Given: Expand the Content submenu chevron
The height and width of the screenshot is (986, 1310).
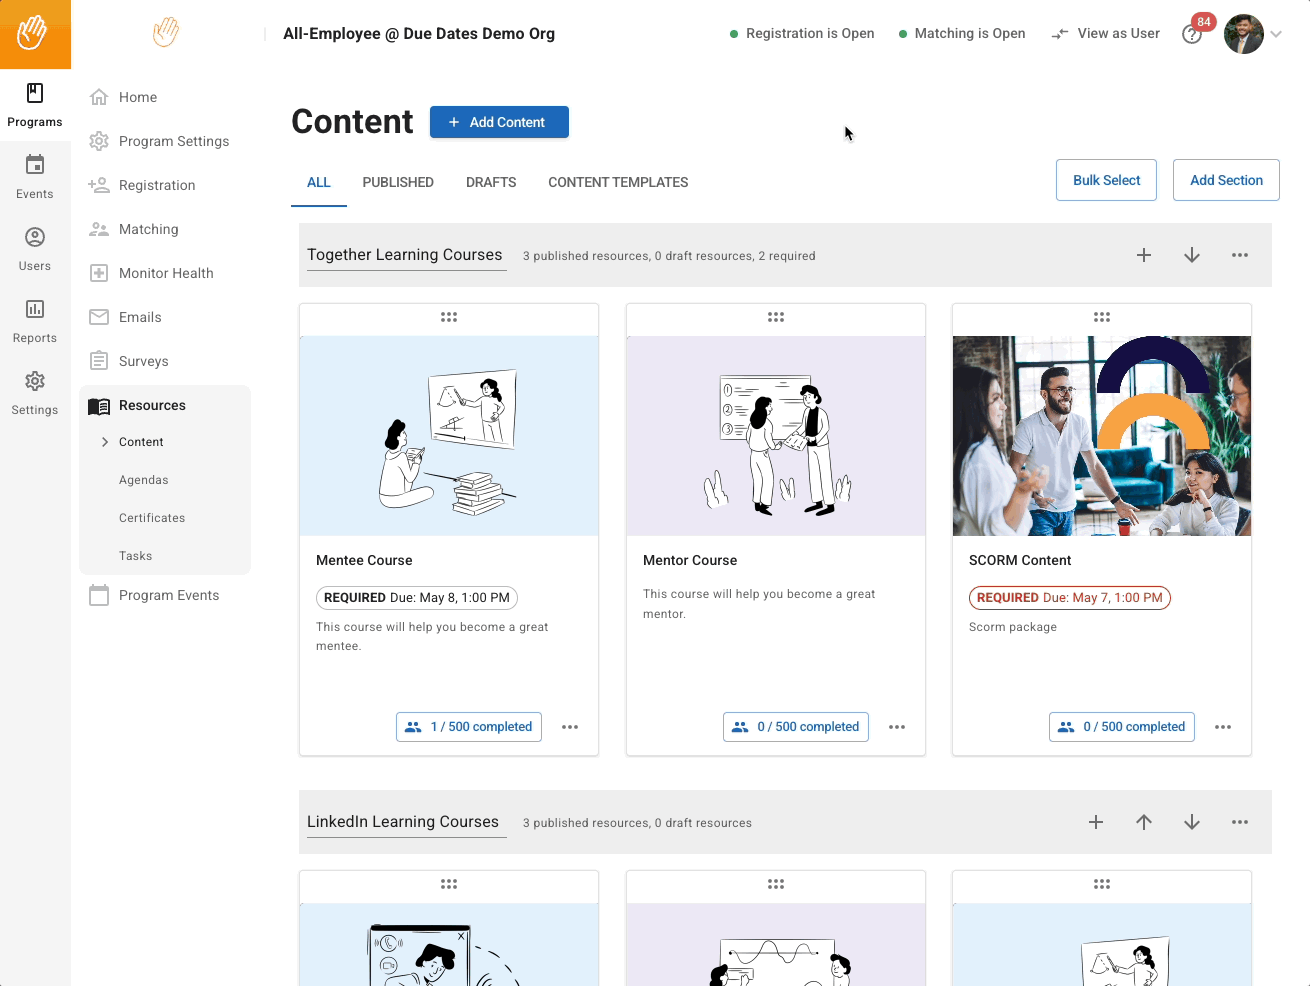Looking at the screenshot, I should (105, 442).
